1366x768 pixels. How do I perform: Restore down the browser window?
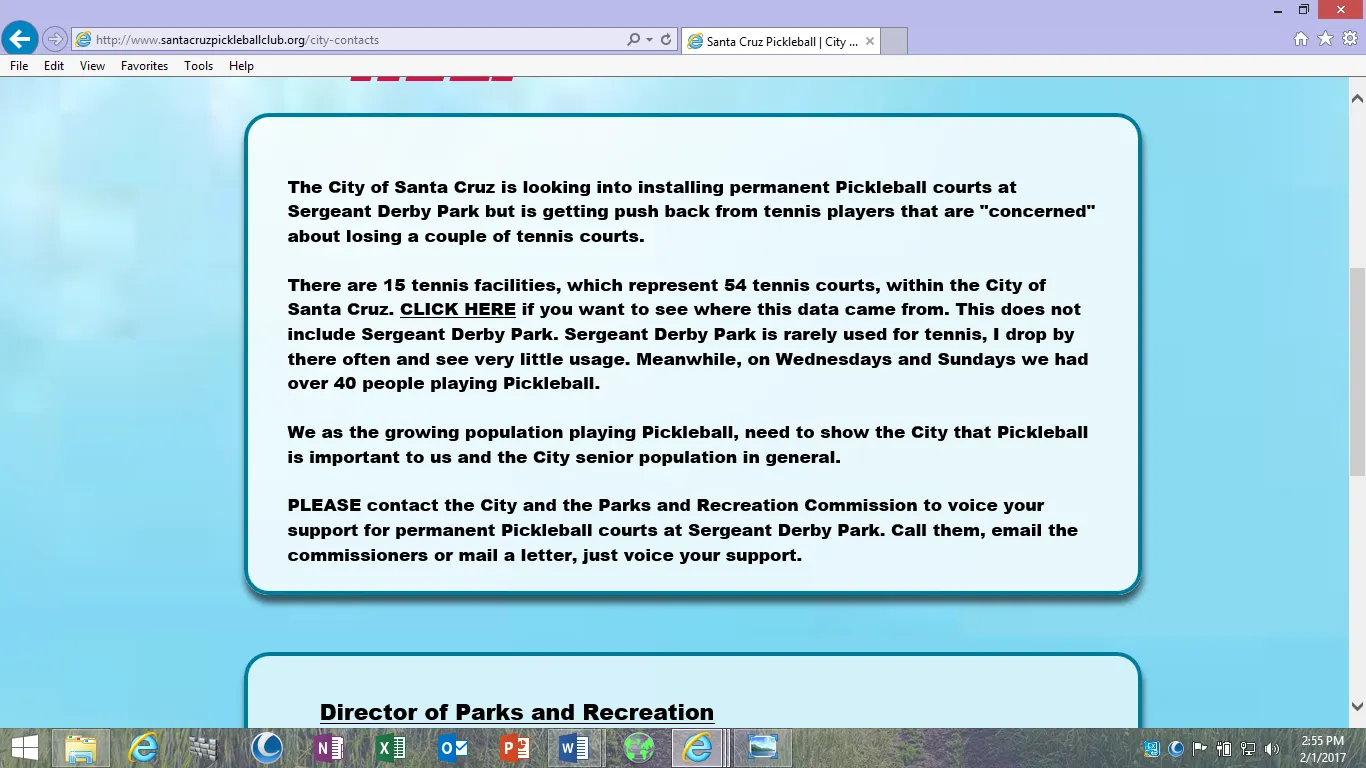click(x=1303, y=9)
